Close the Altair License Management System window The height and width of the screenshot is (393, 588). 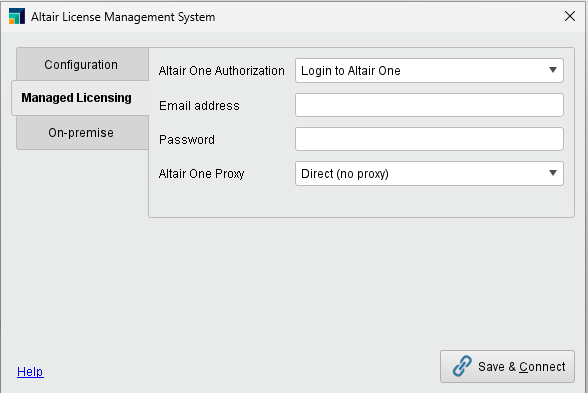[570, 16]
